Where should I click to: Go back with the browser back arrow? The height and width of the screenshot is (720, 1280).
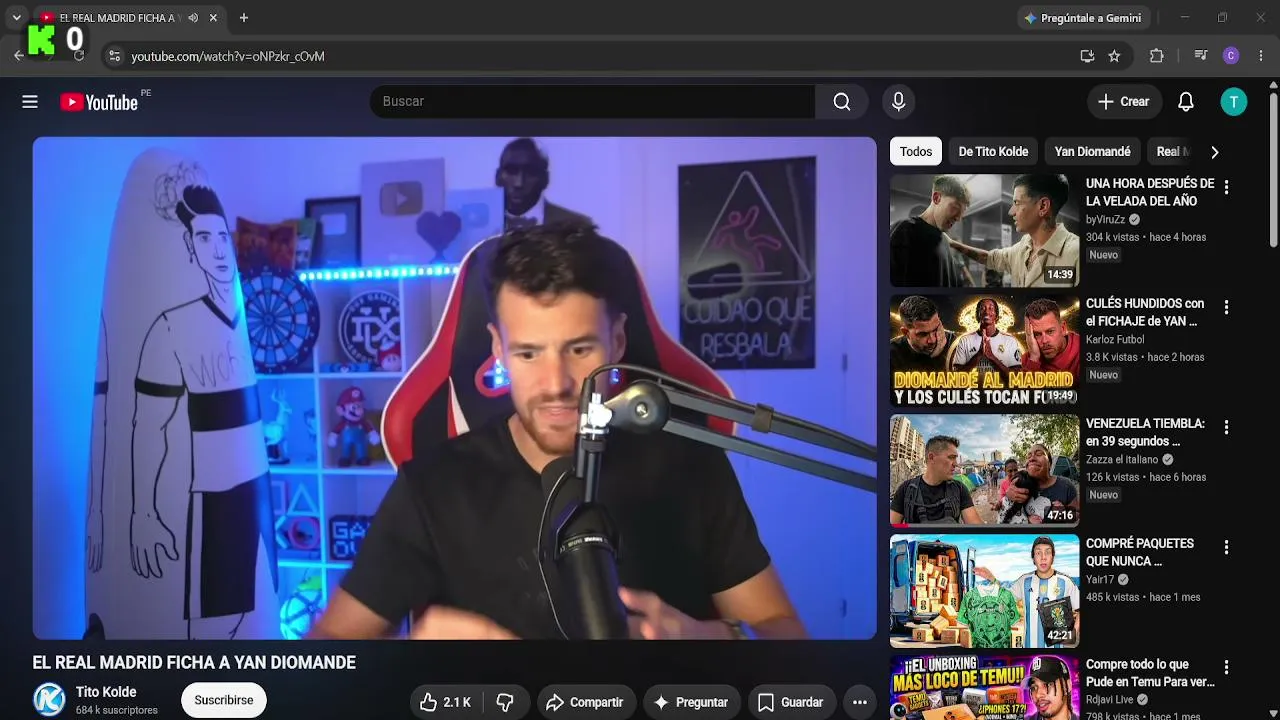coord(19,56)
